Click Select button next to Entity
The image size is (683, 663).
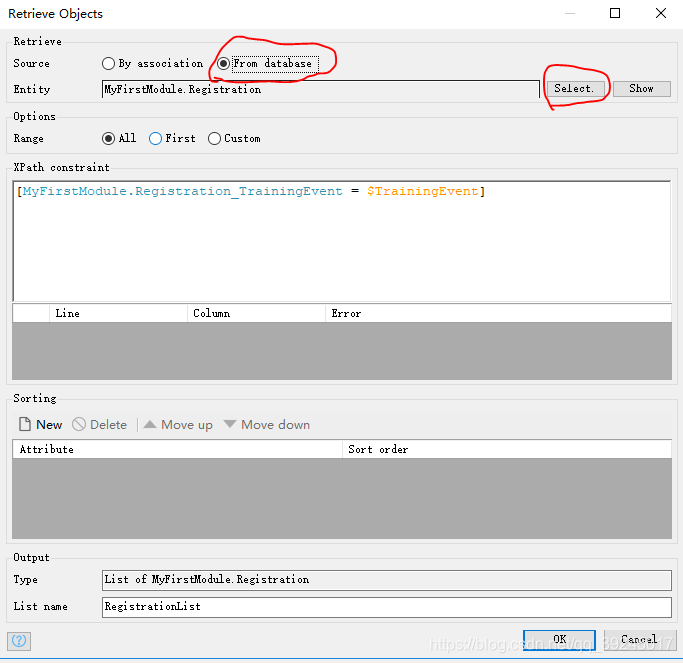(574, 88)
